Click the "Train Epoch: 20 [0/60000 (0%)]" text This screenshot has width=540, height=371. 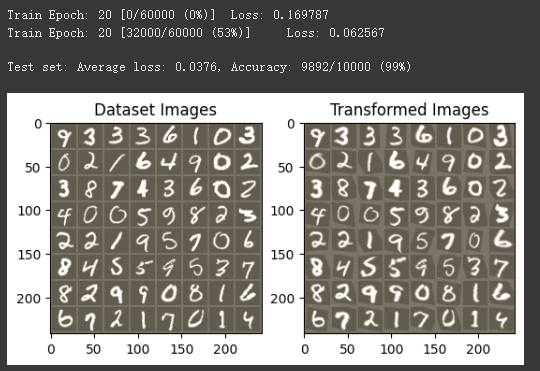[111, 15]
